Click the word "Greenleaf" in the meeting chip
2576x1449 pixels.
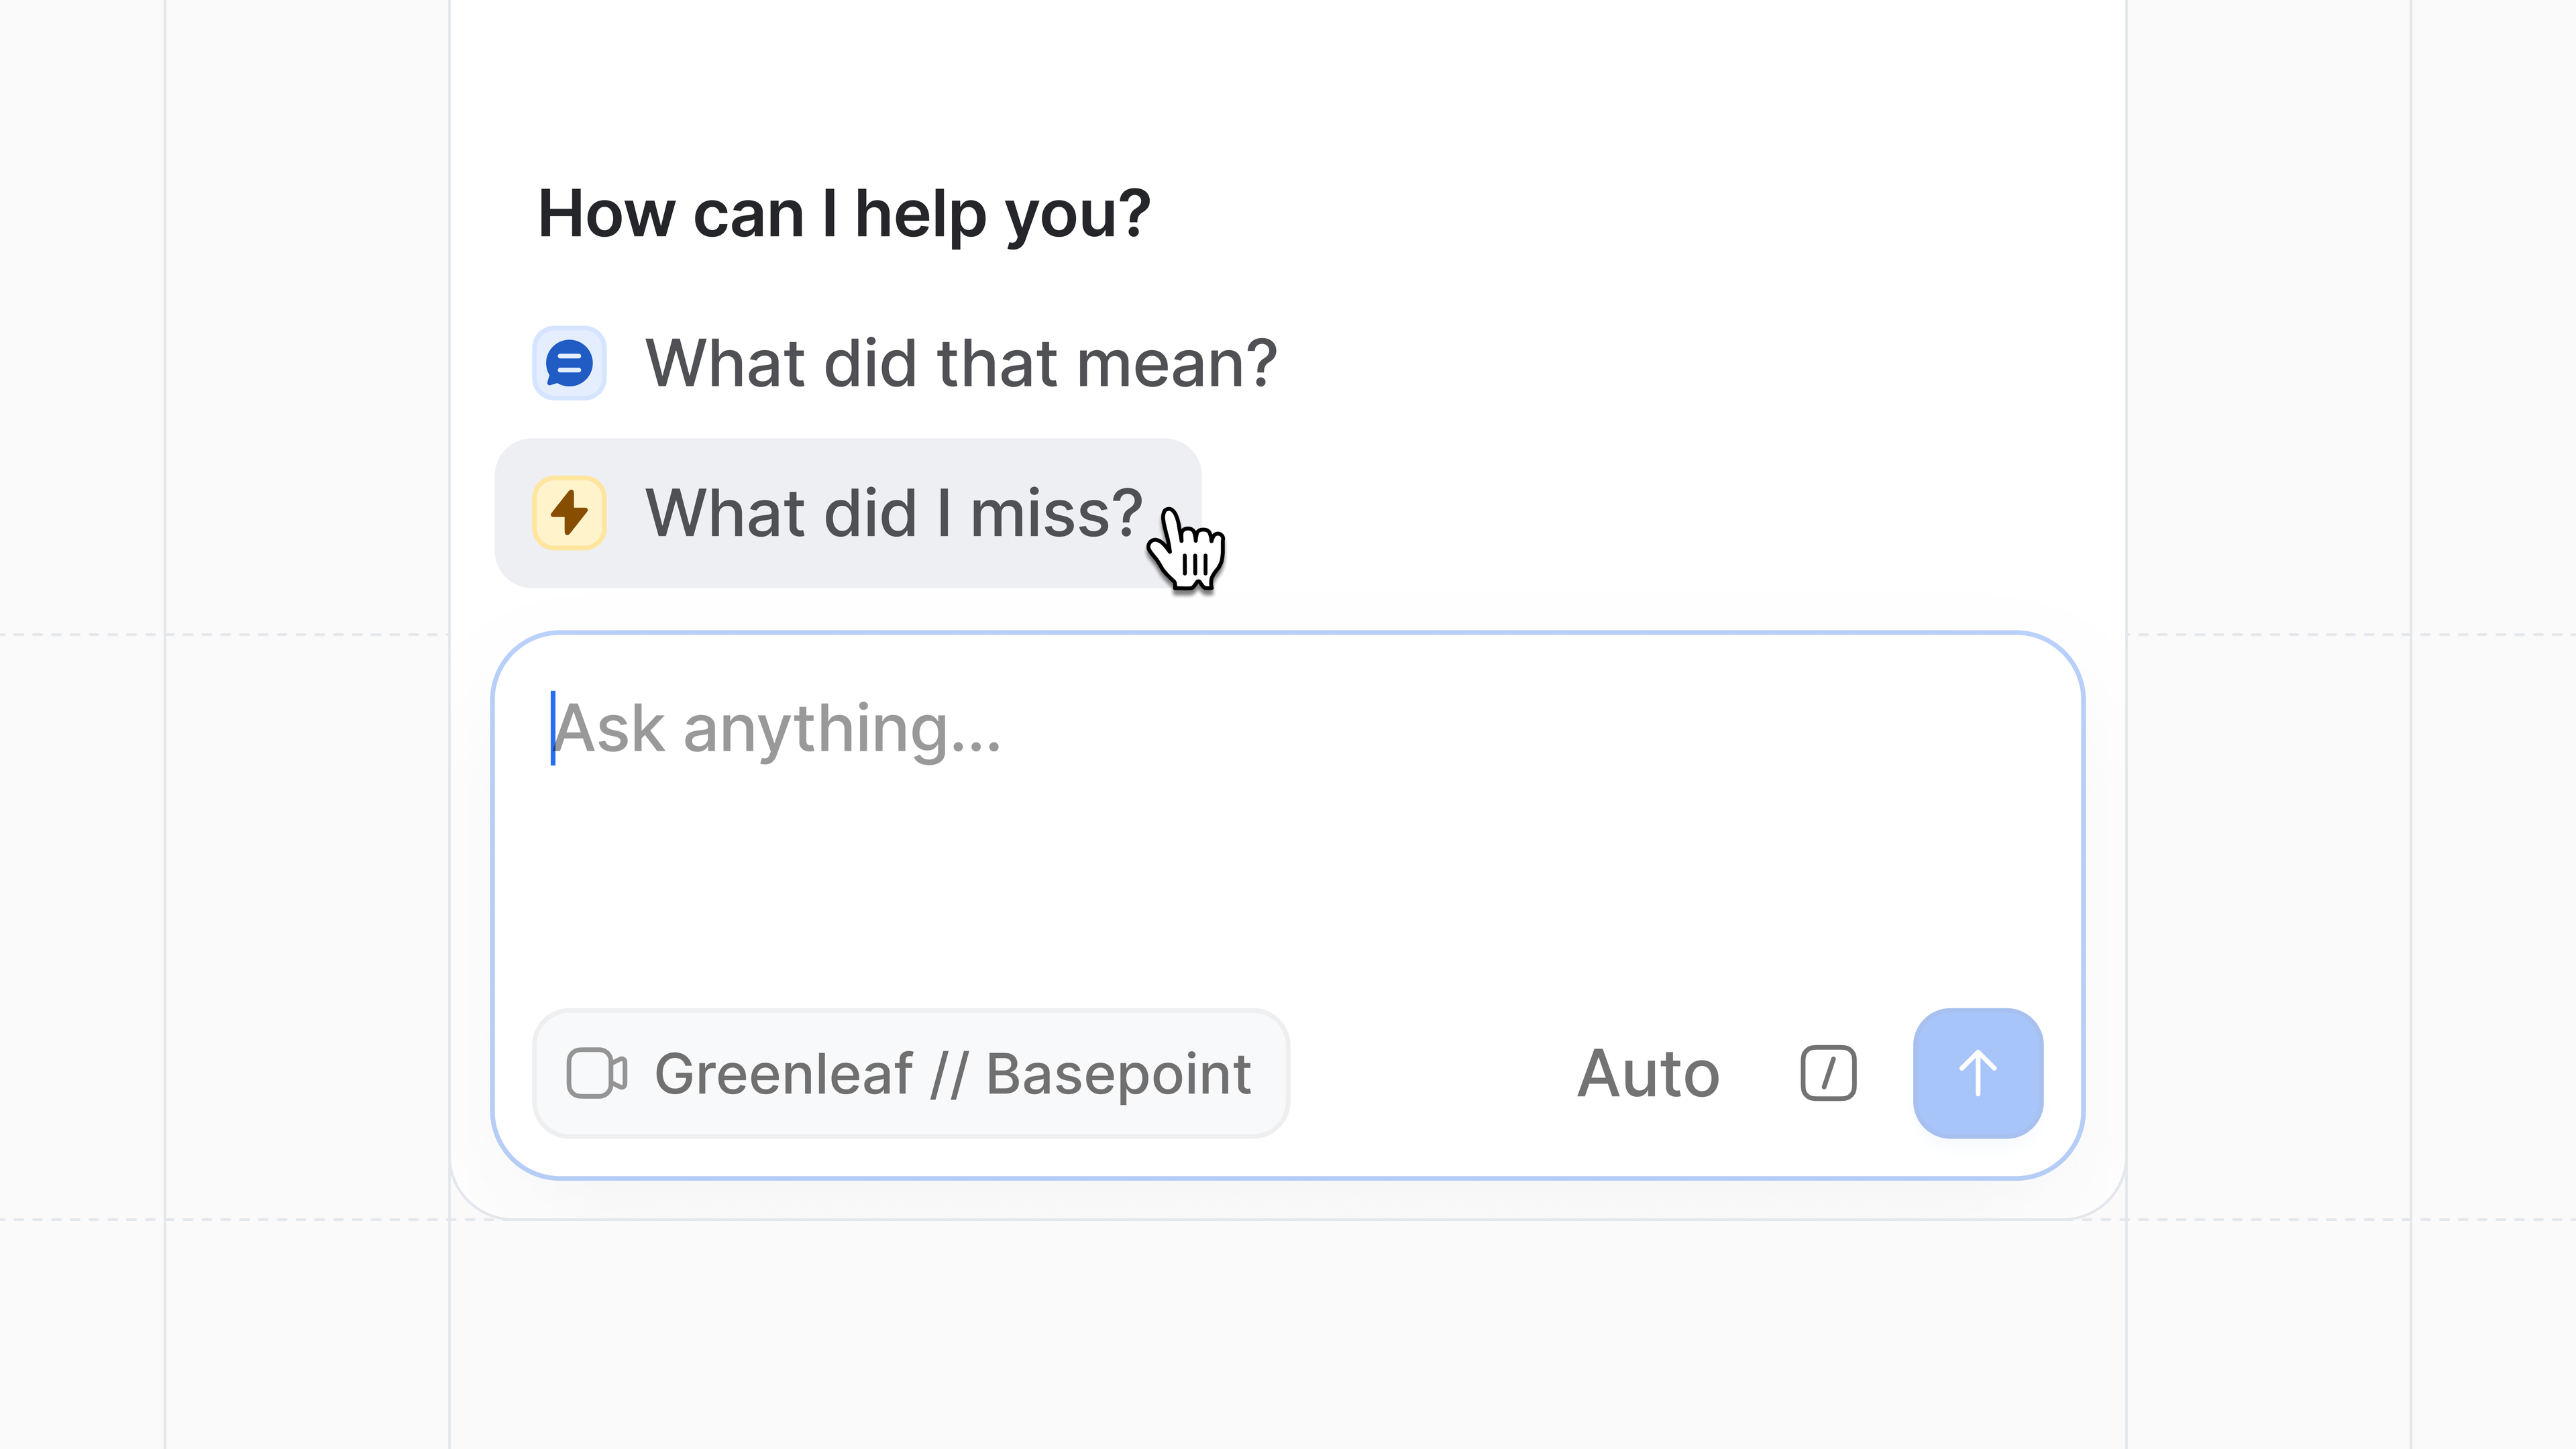click(x=783, y=1074)
